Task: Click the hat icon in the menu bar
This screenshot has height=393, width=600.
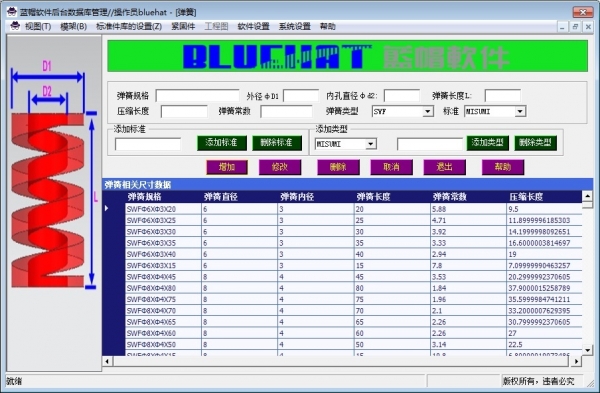Action: point(15,26)
